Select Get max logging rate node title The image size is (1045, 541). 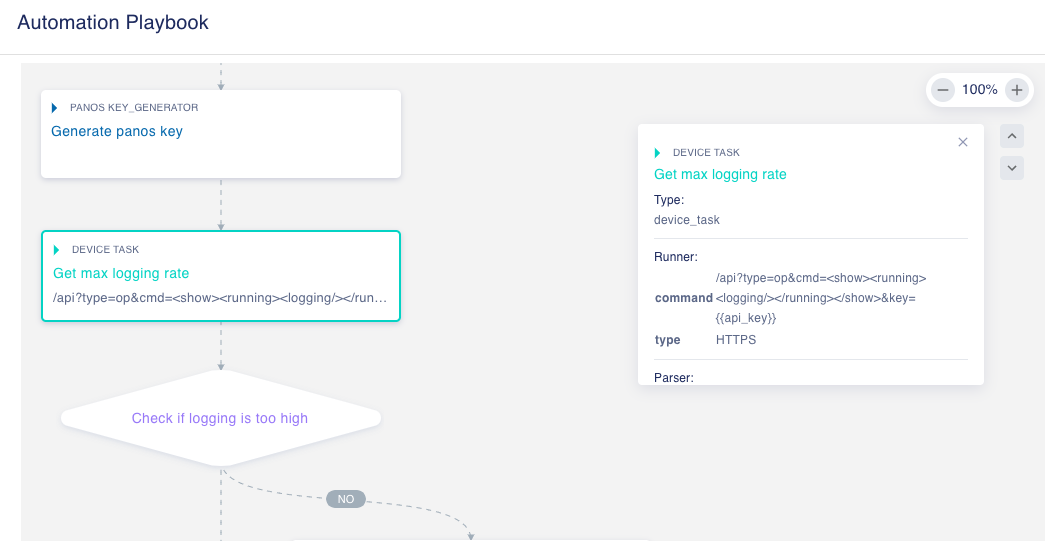tap(121, 273)
